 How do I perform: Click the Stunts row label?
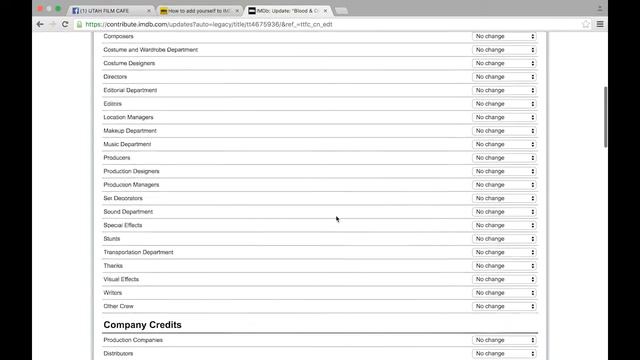tap(112, 238)
